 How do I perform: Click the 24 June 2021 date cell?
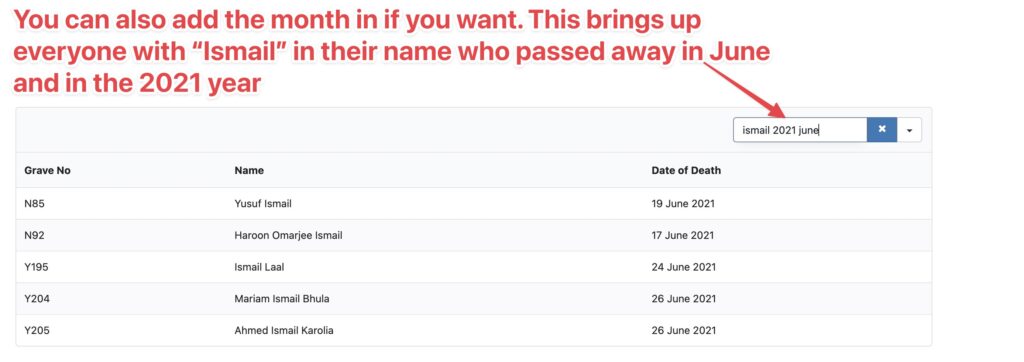tap(683, 267)
